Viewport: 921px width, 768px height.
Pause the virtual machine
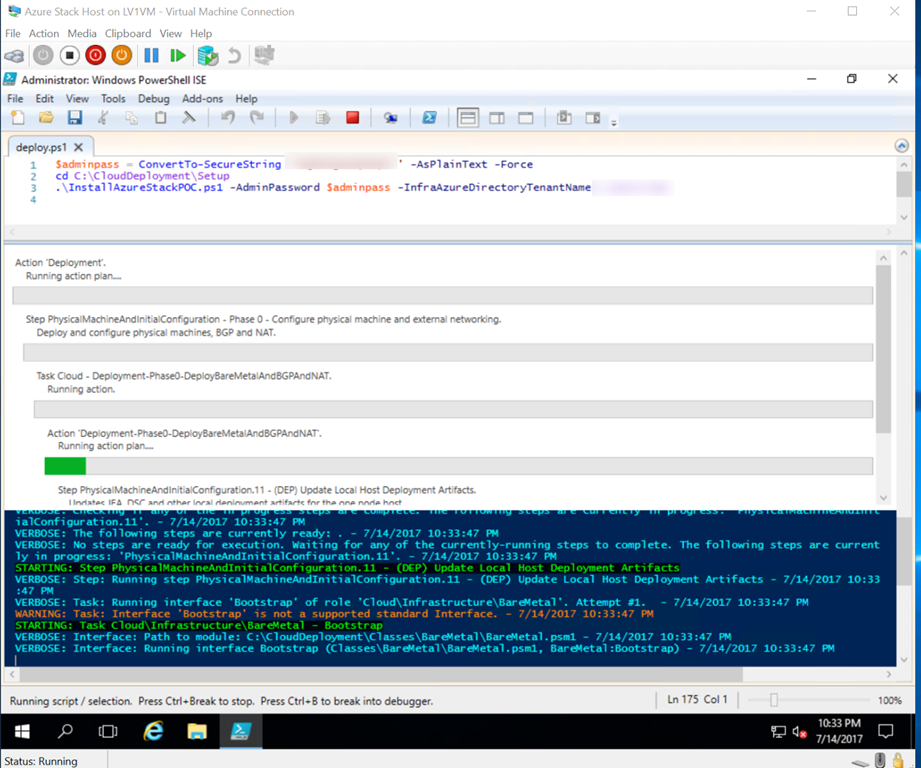(151, 56)
